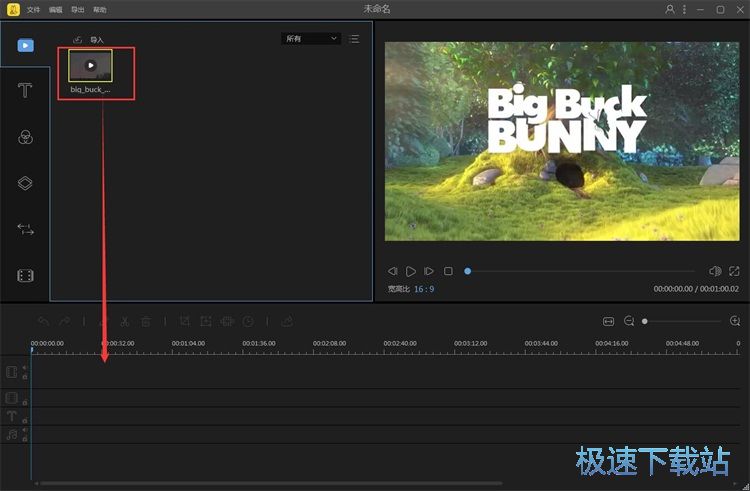
Task: Open the Text panel in sidebar
Action: click(25, 91)
